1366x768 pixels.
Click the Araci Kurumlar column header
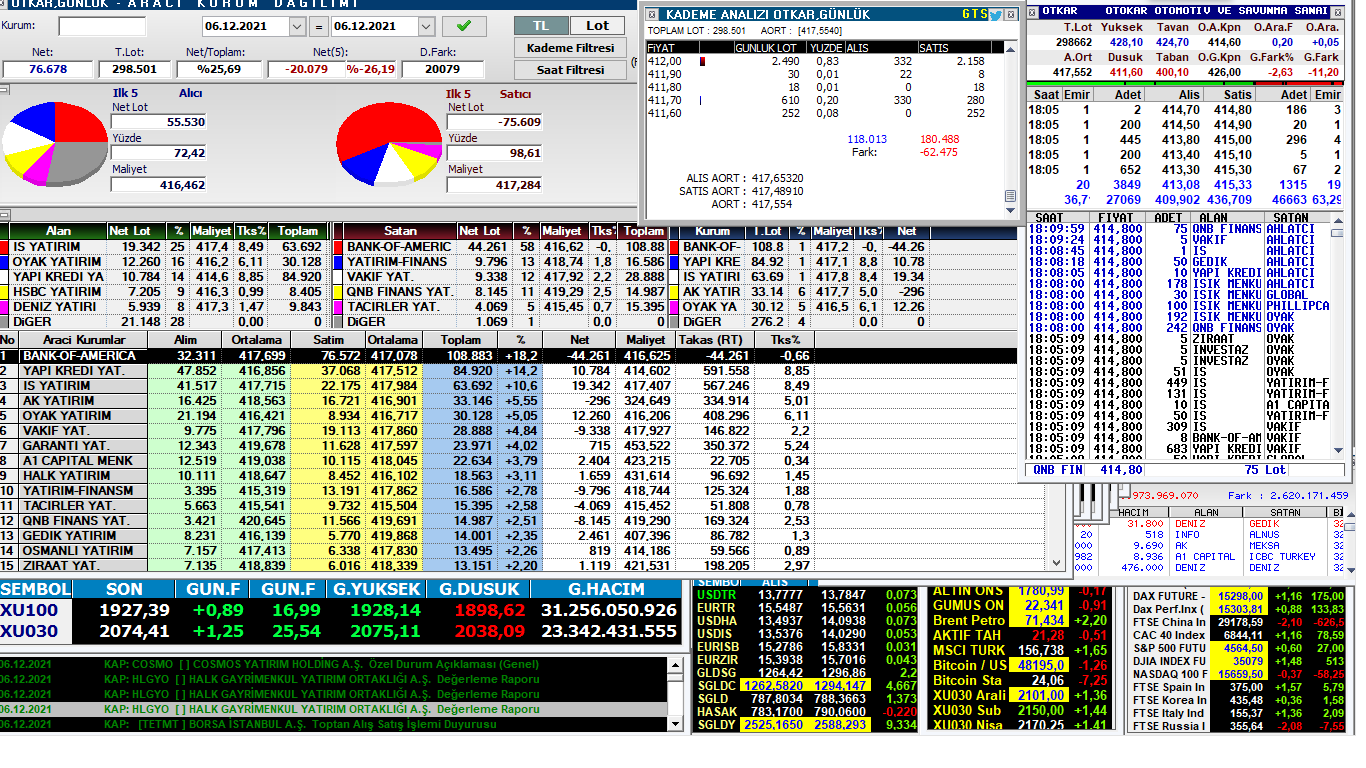(82, 340)
